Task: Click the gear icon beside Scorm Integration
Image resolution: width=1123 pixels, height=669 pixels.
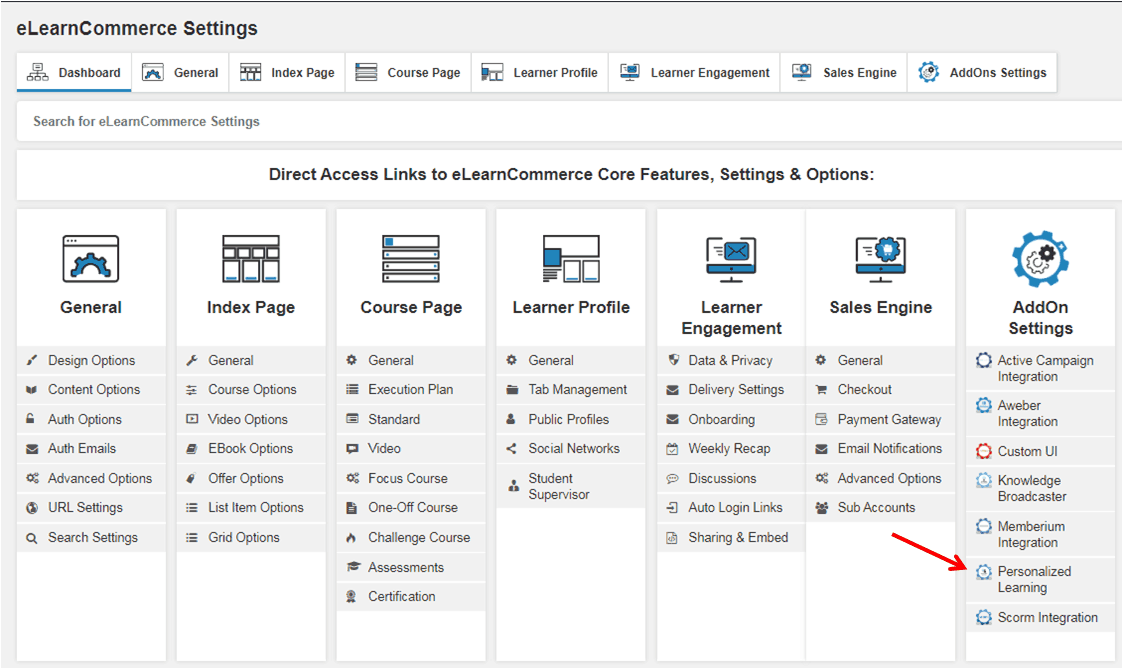Action: point(984,617)
